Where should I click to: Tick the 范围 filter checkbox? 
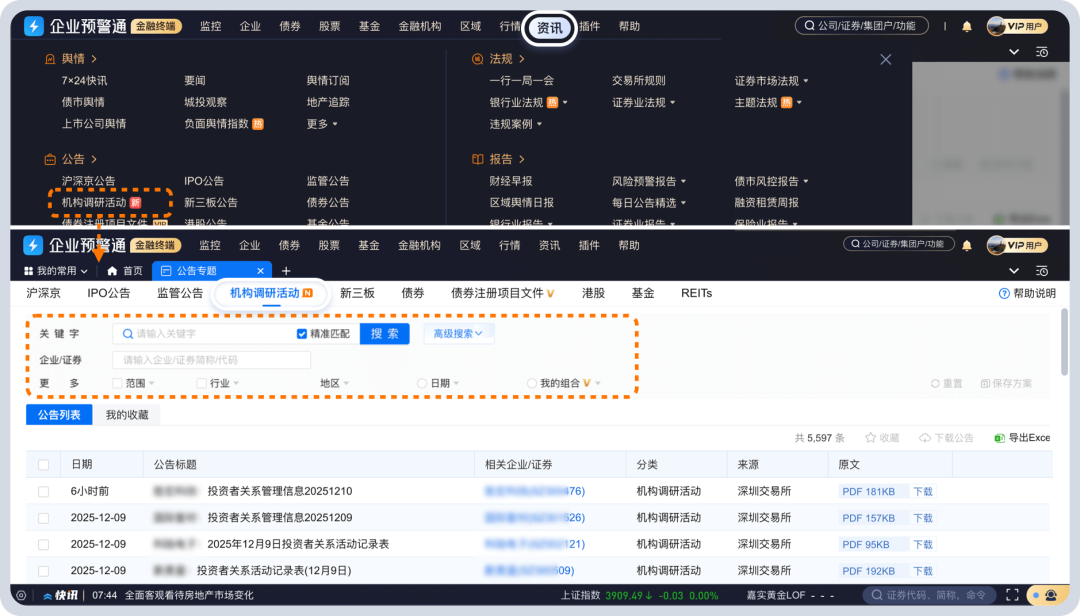tap(118, 383)
